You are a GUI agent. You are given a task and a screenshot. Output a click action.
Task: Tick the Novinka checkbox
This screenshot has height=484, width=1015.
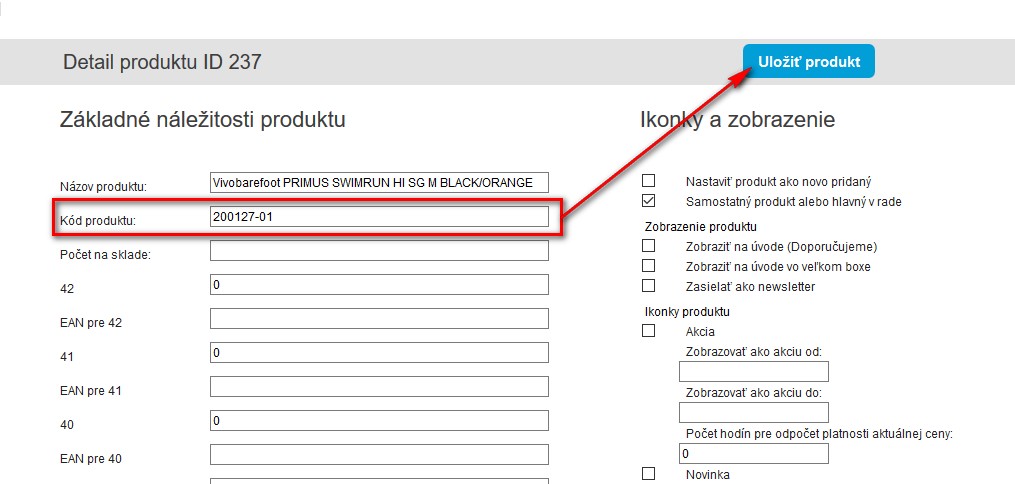[x=648, y=473]
